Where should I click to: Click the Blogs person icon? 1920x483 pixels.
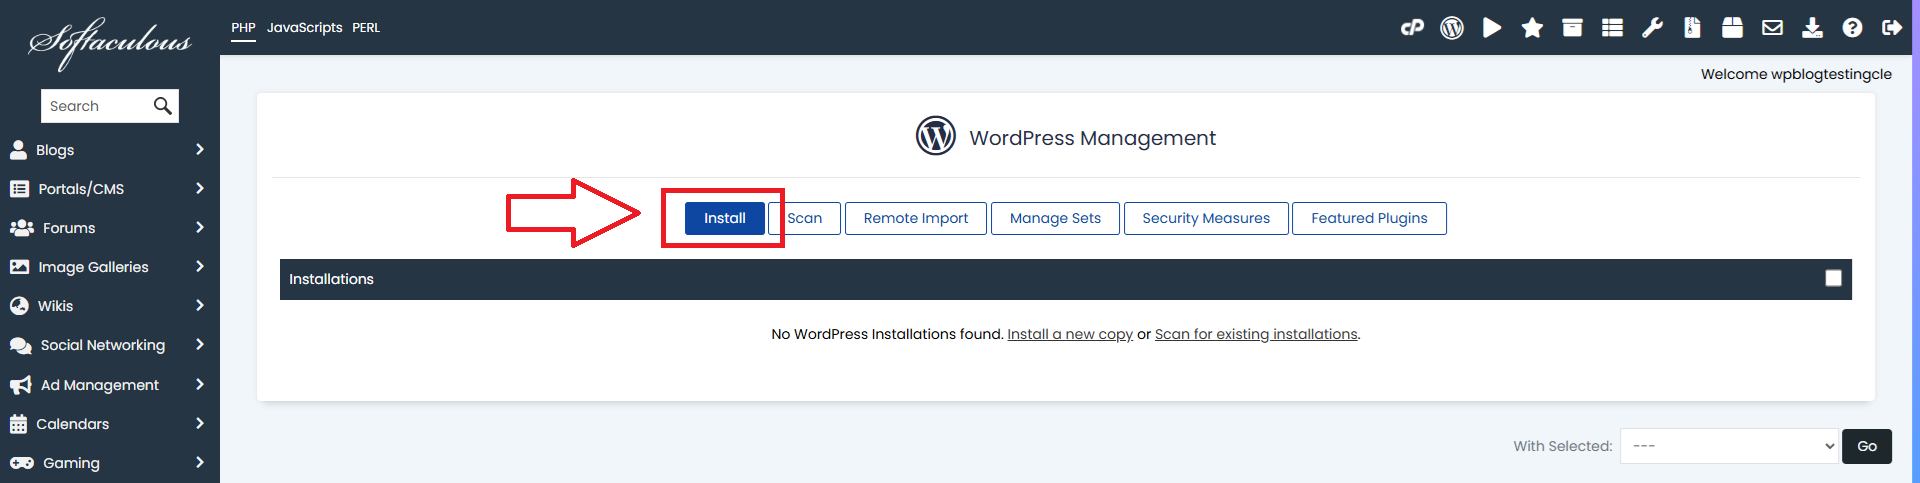coord(18,150)
